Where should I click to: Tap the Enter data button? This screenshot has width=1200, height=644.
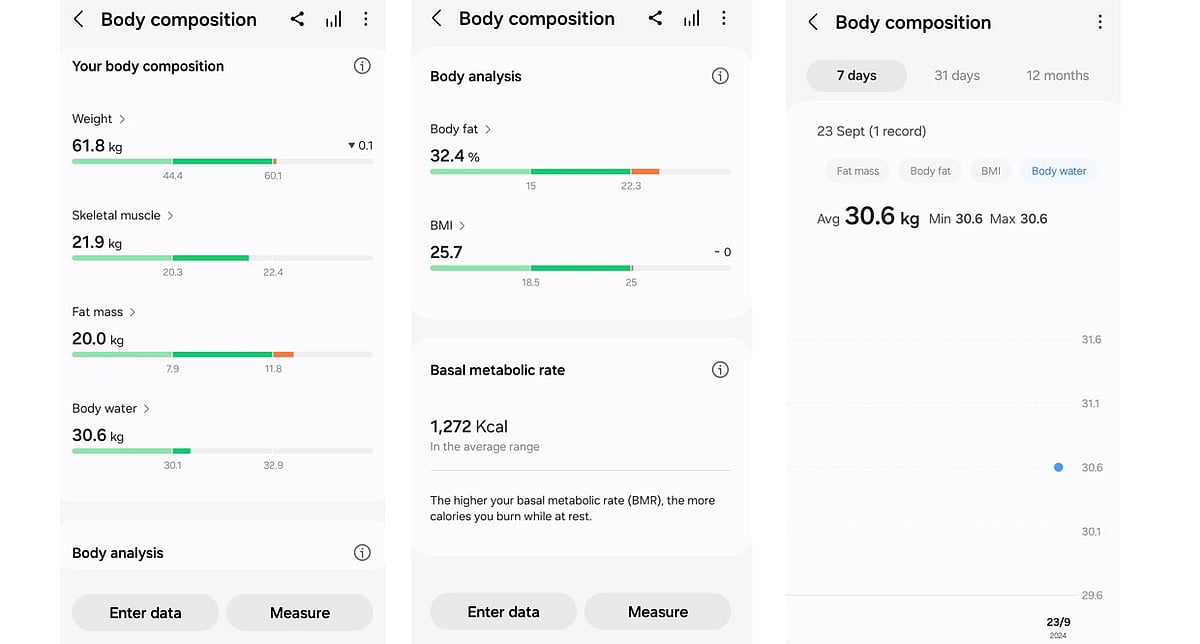(x=144, y=612)
